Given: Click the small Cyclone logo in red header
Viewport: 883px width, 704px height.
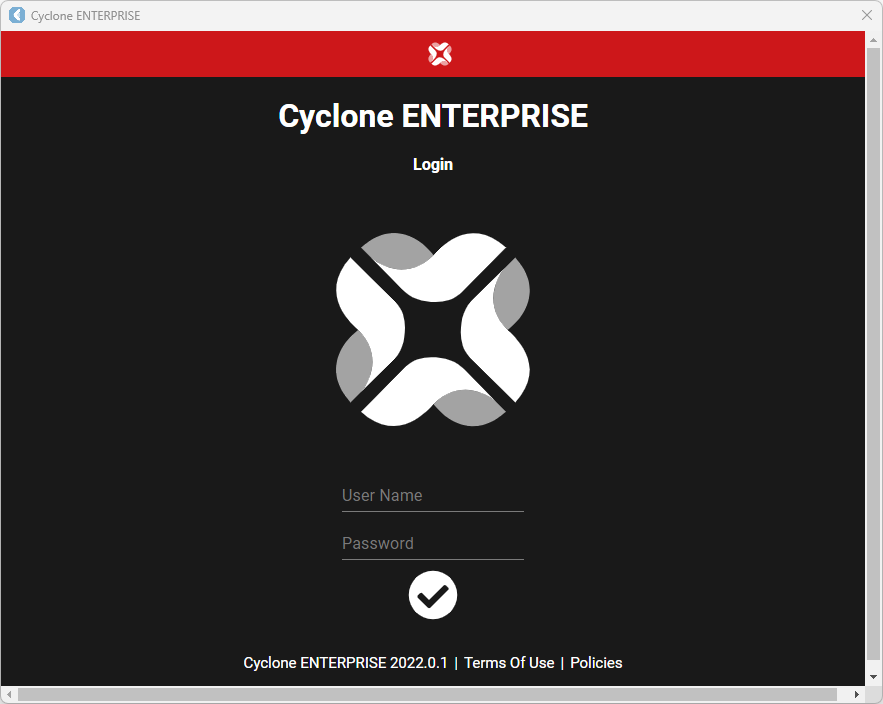Looking at the screenshot, I should (440, 54).
